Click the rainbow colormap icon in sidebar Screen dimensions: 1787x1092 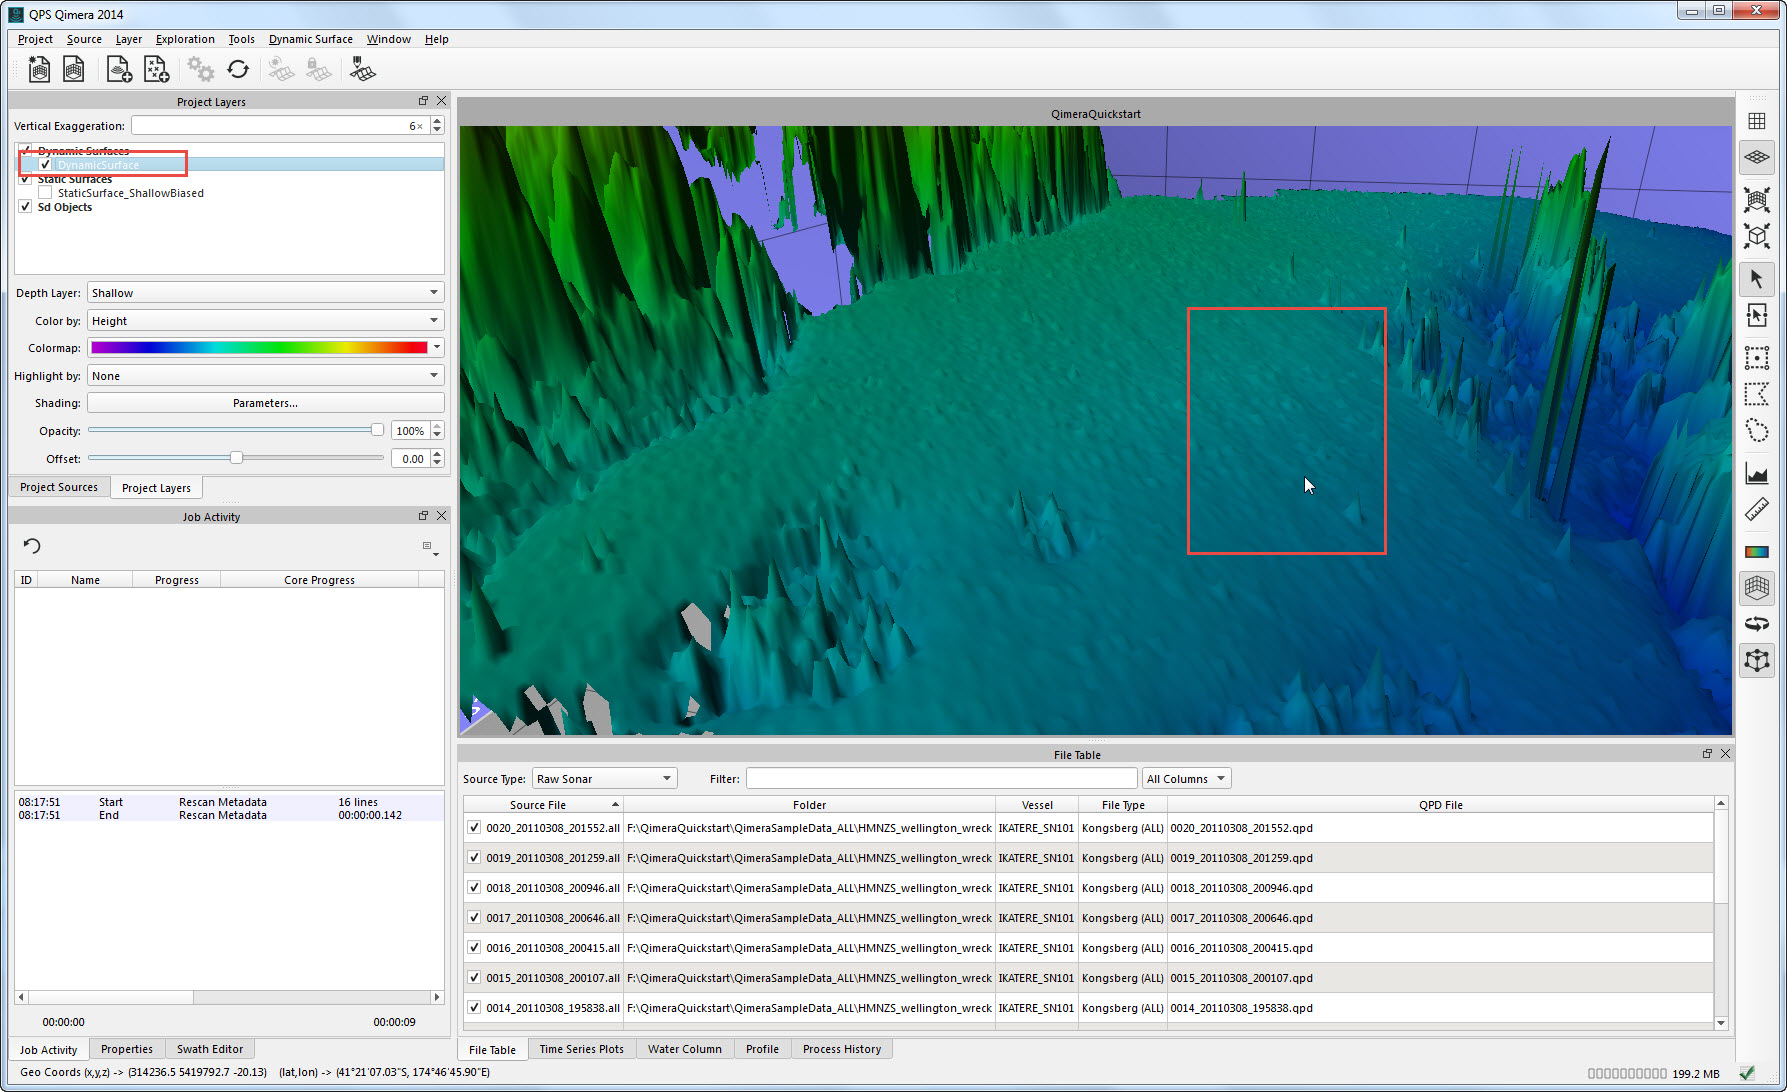pos(1756,551)
